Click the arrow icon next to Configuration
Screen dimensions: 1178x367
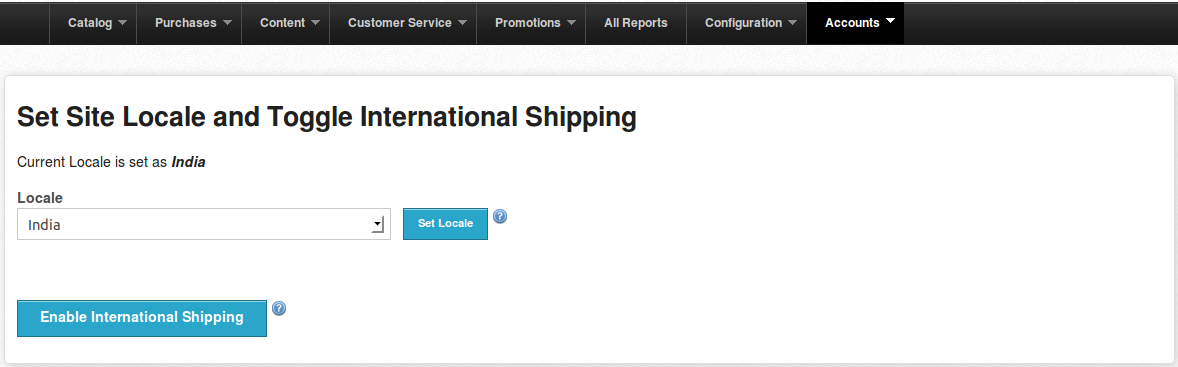tap(793, 23)
